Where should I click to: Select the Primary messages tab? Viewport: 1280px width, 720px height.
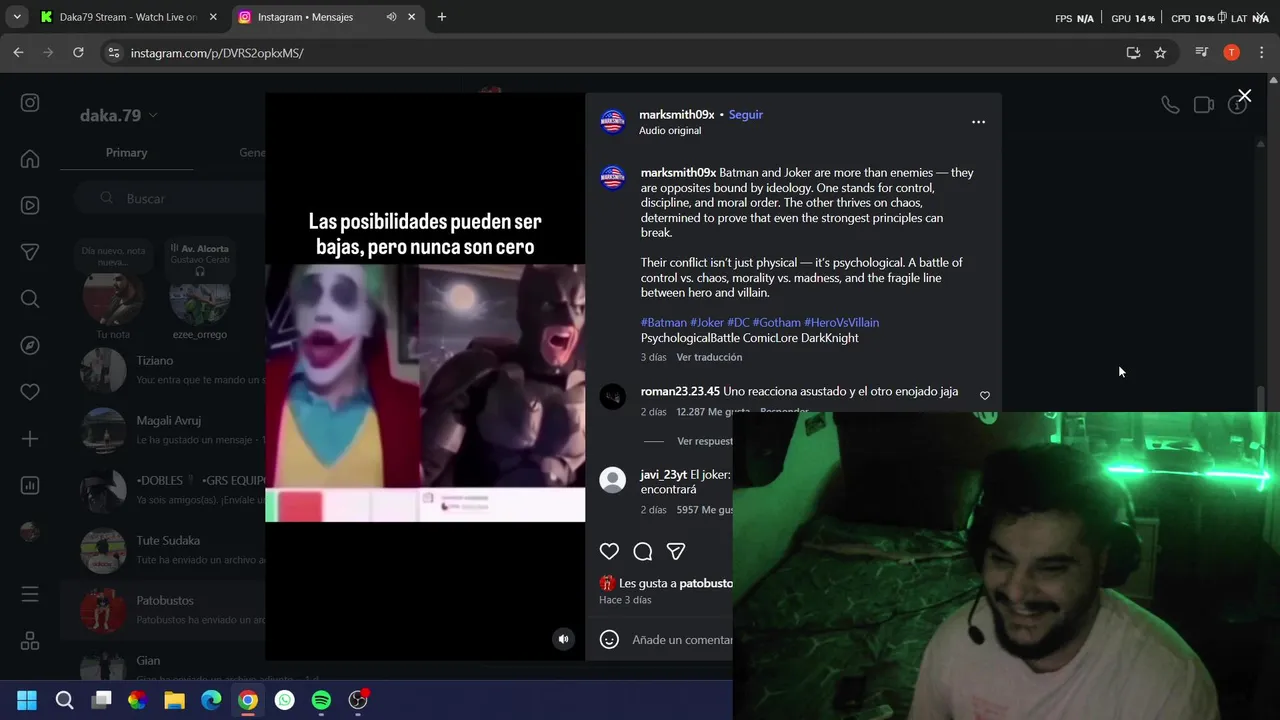pyautogui.click(x=126, y=152)
